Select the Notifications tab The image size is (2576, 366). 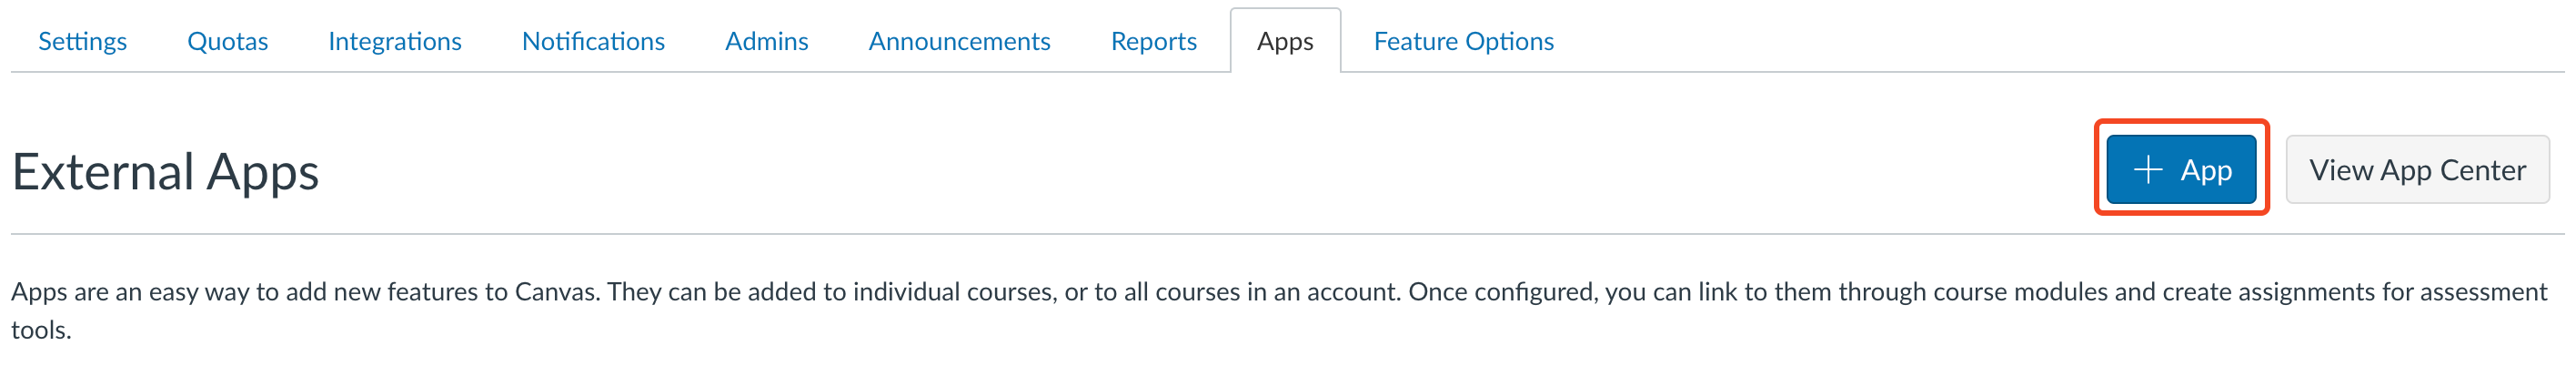(x=593, y=41)
